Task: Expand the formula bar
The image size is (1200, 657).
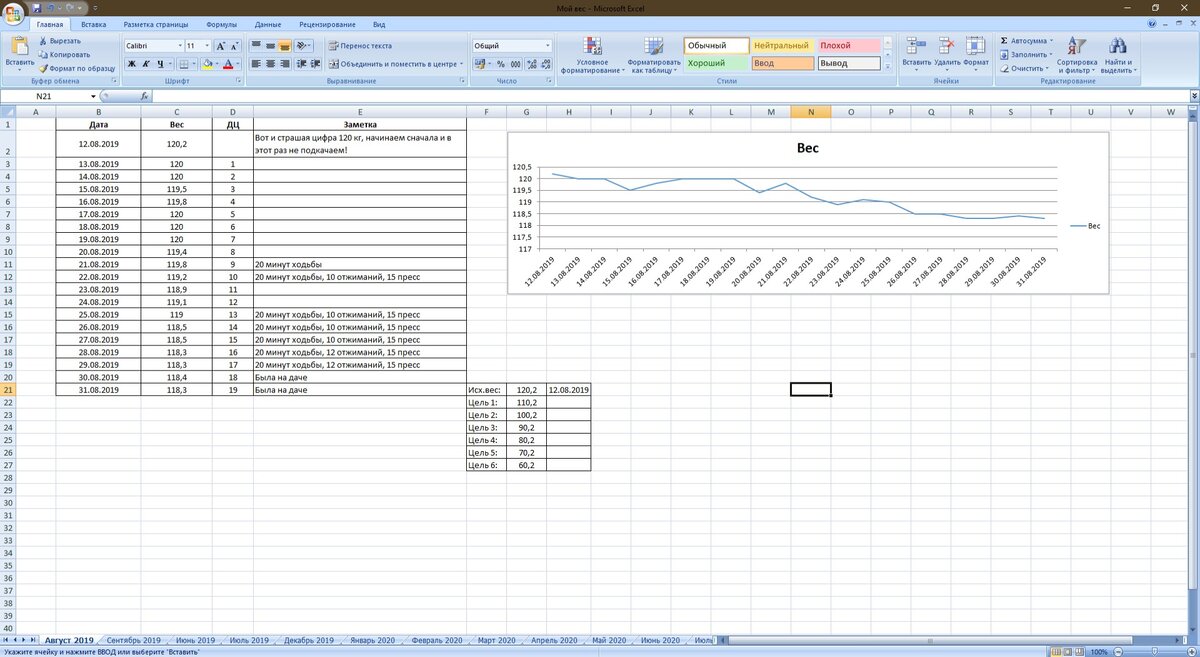Action: (x=1192, y=96)
